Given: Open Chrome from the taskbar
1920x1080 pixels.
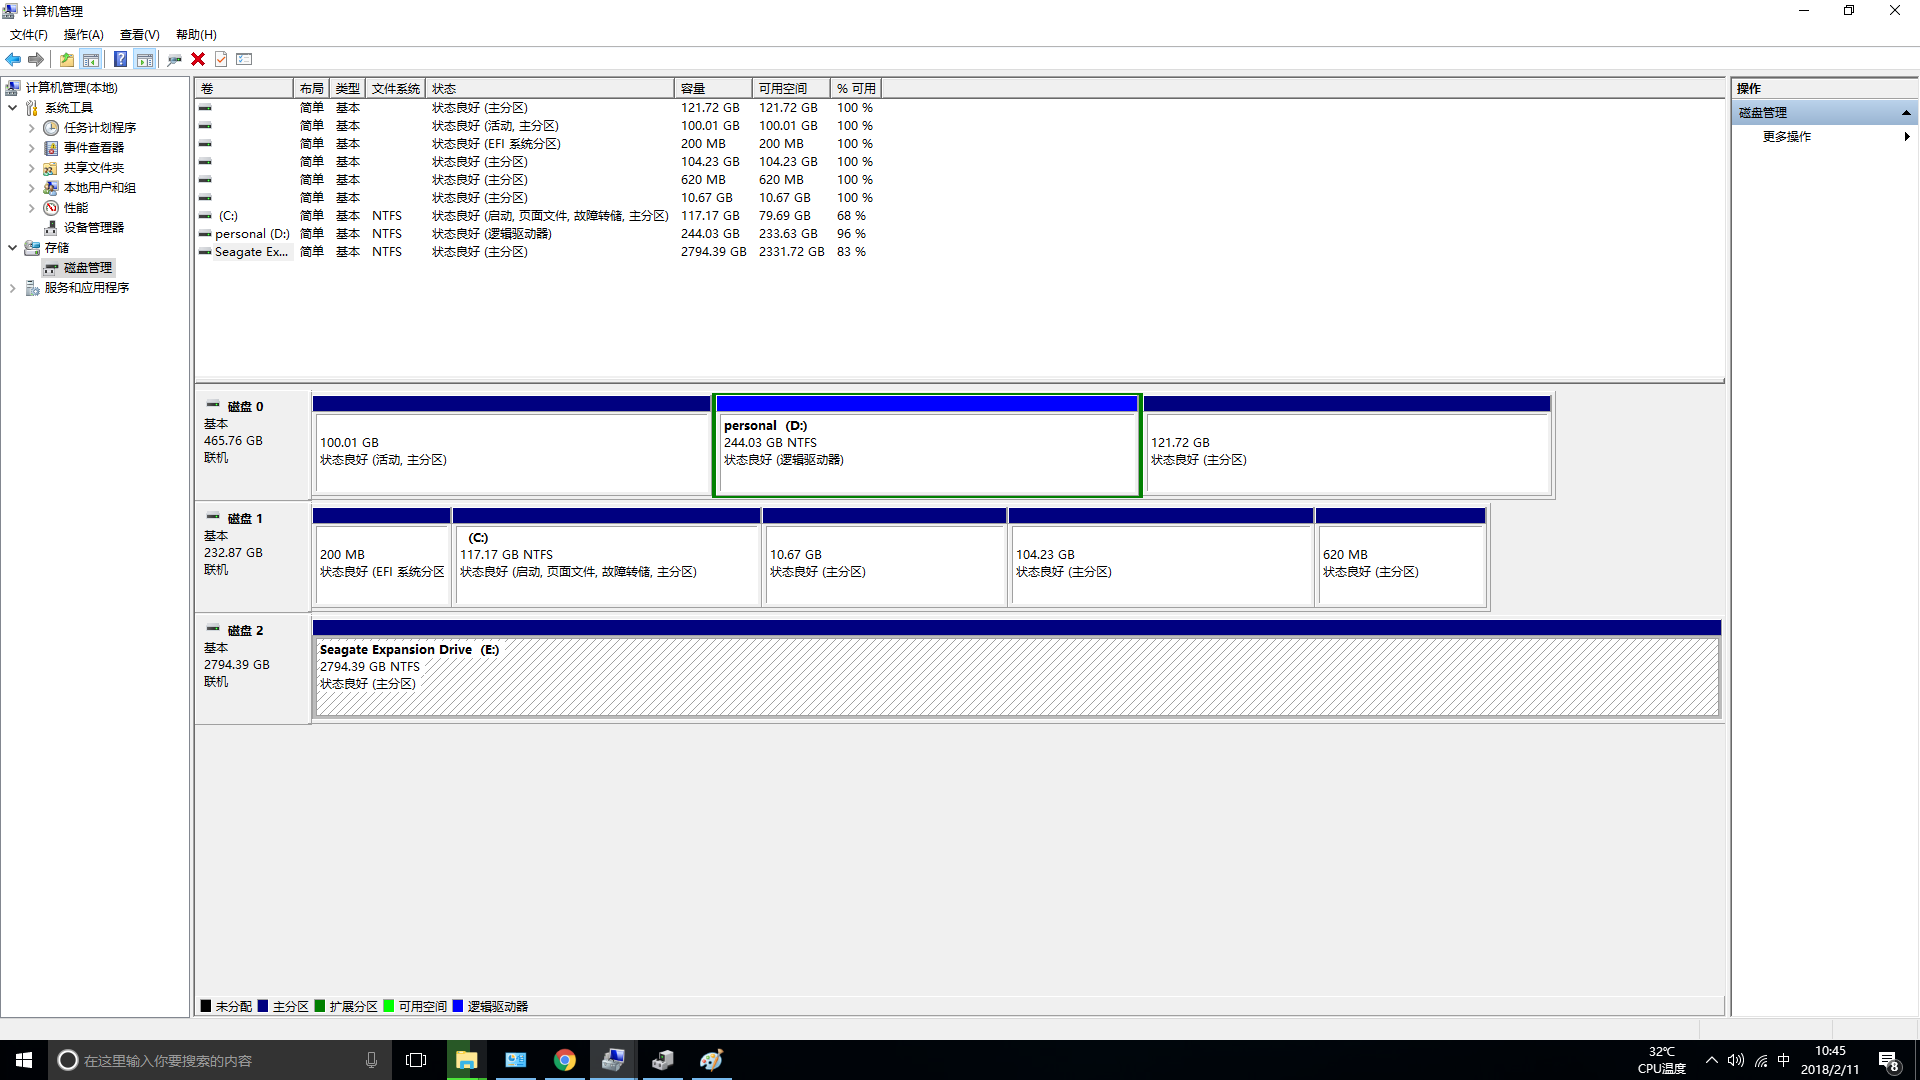Looking at the screenshot, I should [x=564, y=1060].
